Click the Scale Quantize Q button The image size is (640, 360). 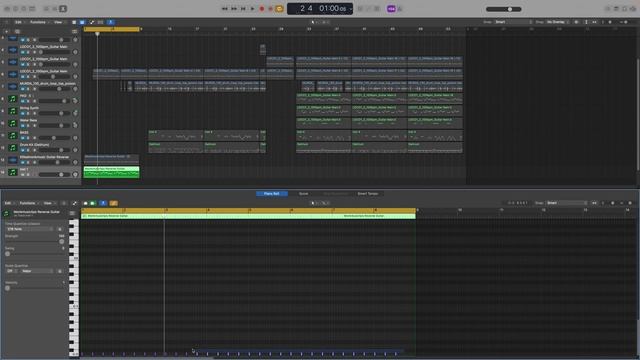coord(60,271)
